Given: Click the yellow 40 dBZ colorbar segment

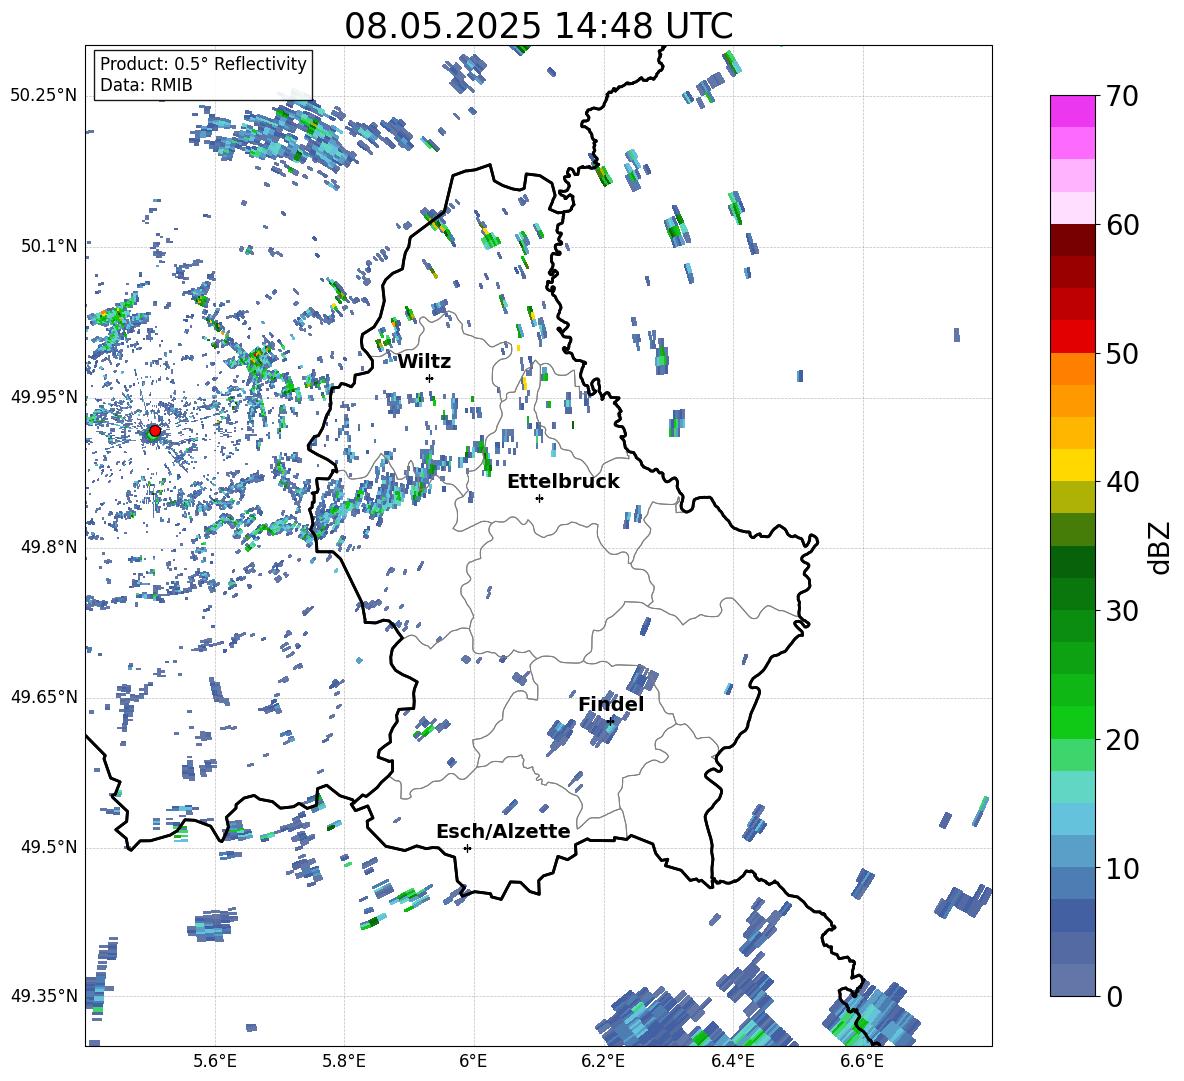Looking at the screenshot, I should click(1072, 465).
